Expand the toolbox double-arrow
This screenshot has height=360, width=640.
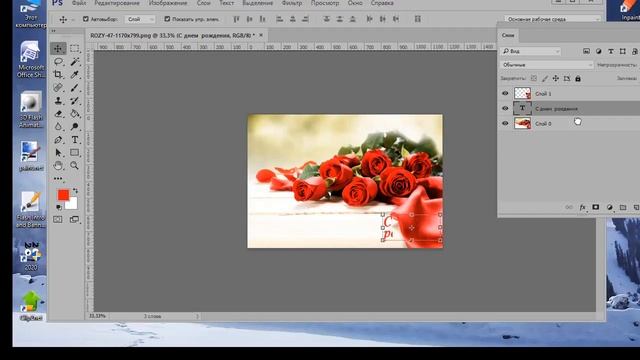(x=53, y=31)
